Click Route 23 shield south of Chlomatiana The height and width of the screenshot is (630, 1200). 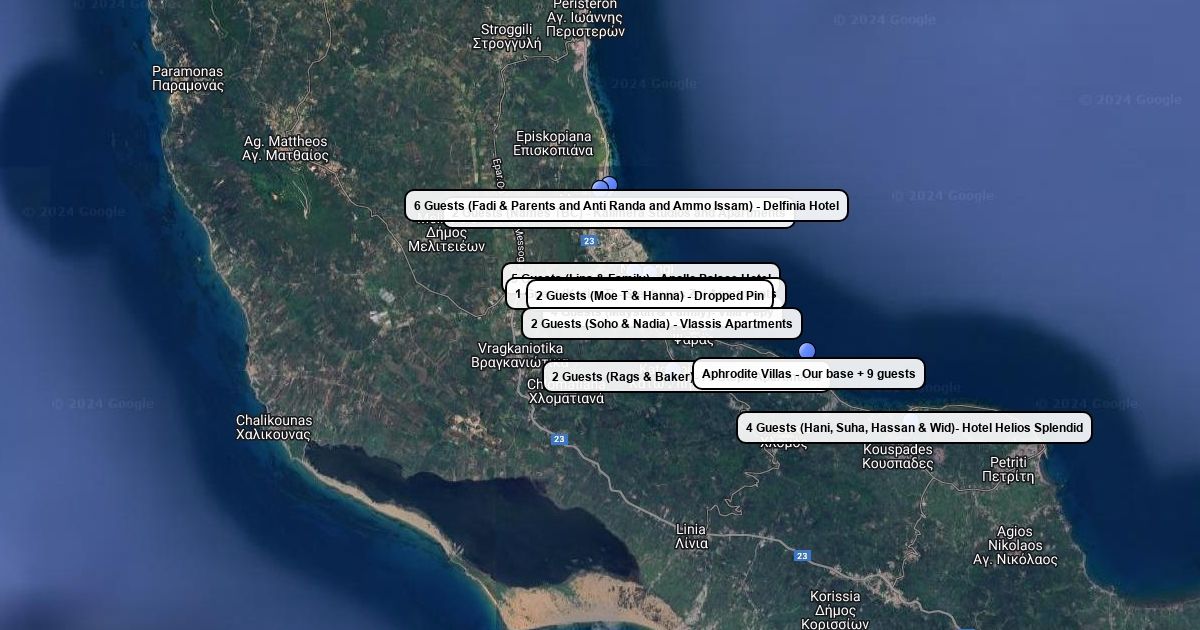point(559,439)
